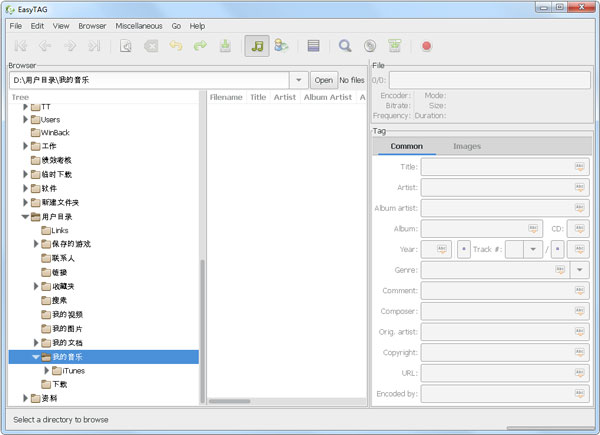Save files with the download-arrow icon
This screenshot has height=435, width=600.
[225, 46]
